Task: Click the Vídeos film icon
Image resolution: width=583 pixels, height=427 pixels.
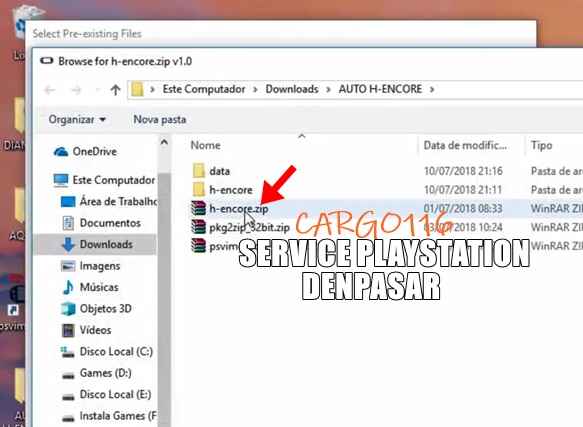Action: [68, 330]
